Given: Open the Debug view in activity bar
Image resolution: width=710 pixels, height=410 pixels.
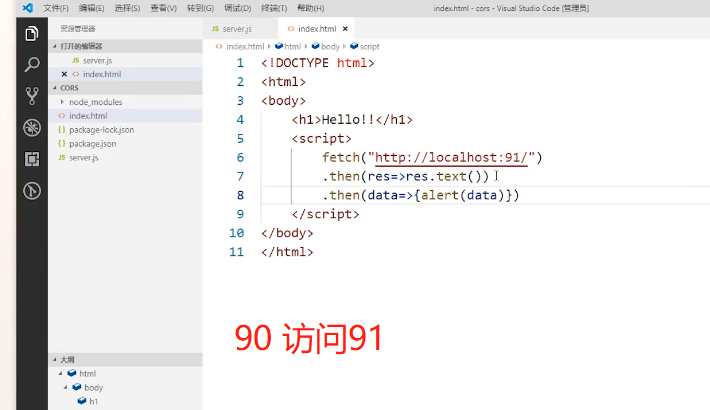Looking at the screenshot, I should [32, 128].
